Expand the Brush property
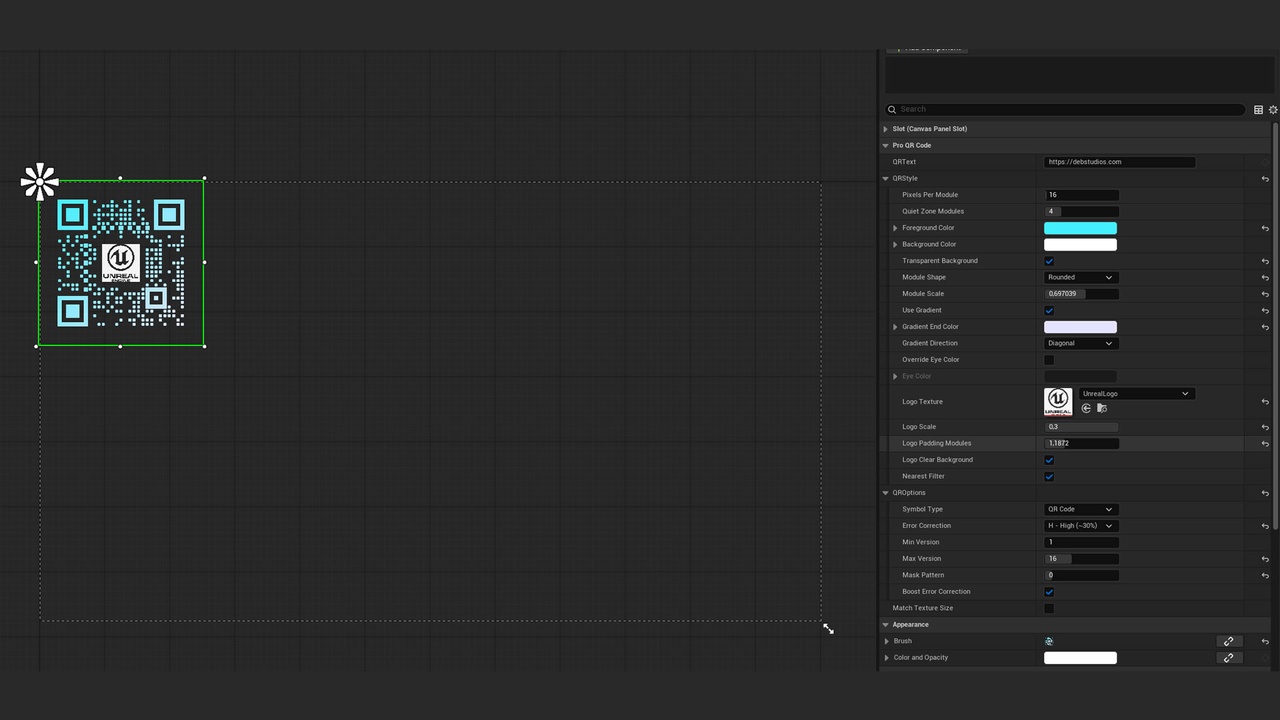The height and width of the screenshot is (720, 1280). coord(887,641)
